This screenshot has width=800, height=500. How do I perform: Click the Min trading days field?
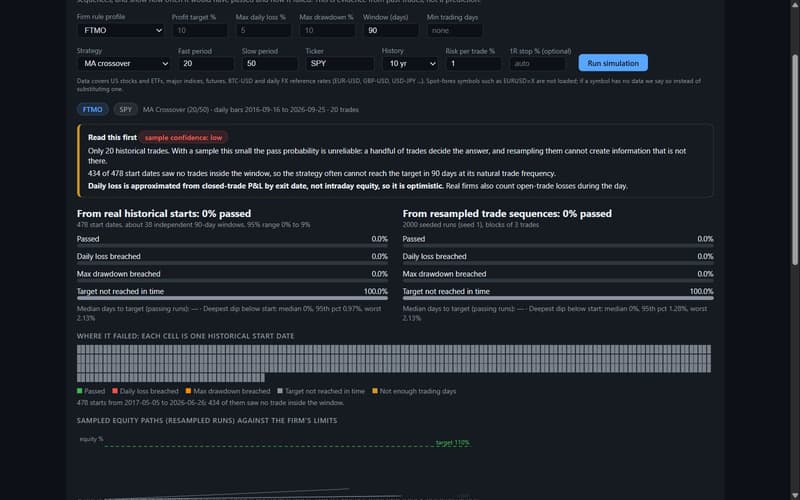[454, 31]
